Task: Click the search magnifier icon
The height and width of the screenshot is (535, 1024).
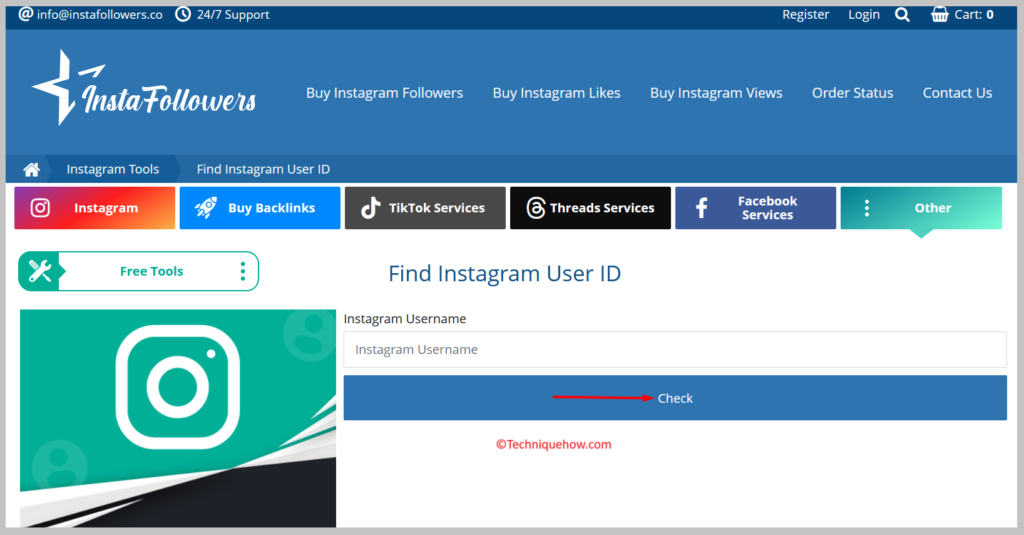Action: pos(902,14)
